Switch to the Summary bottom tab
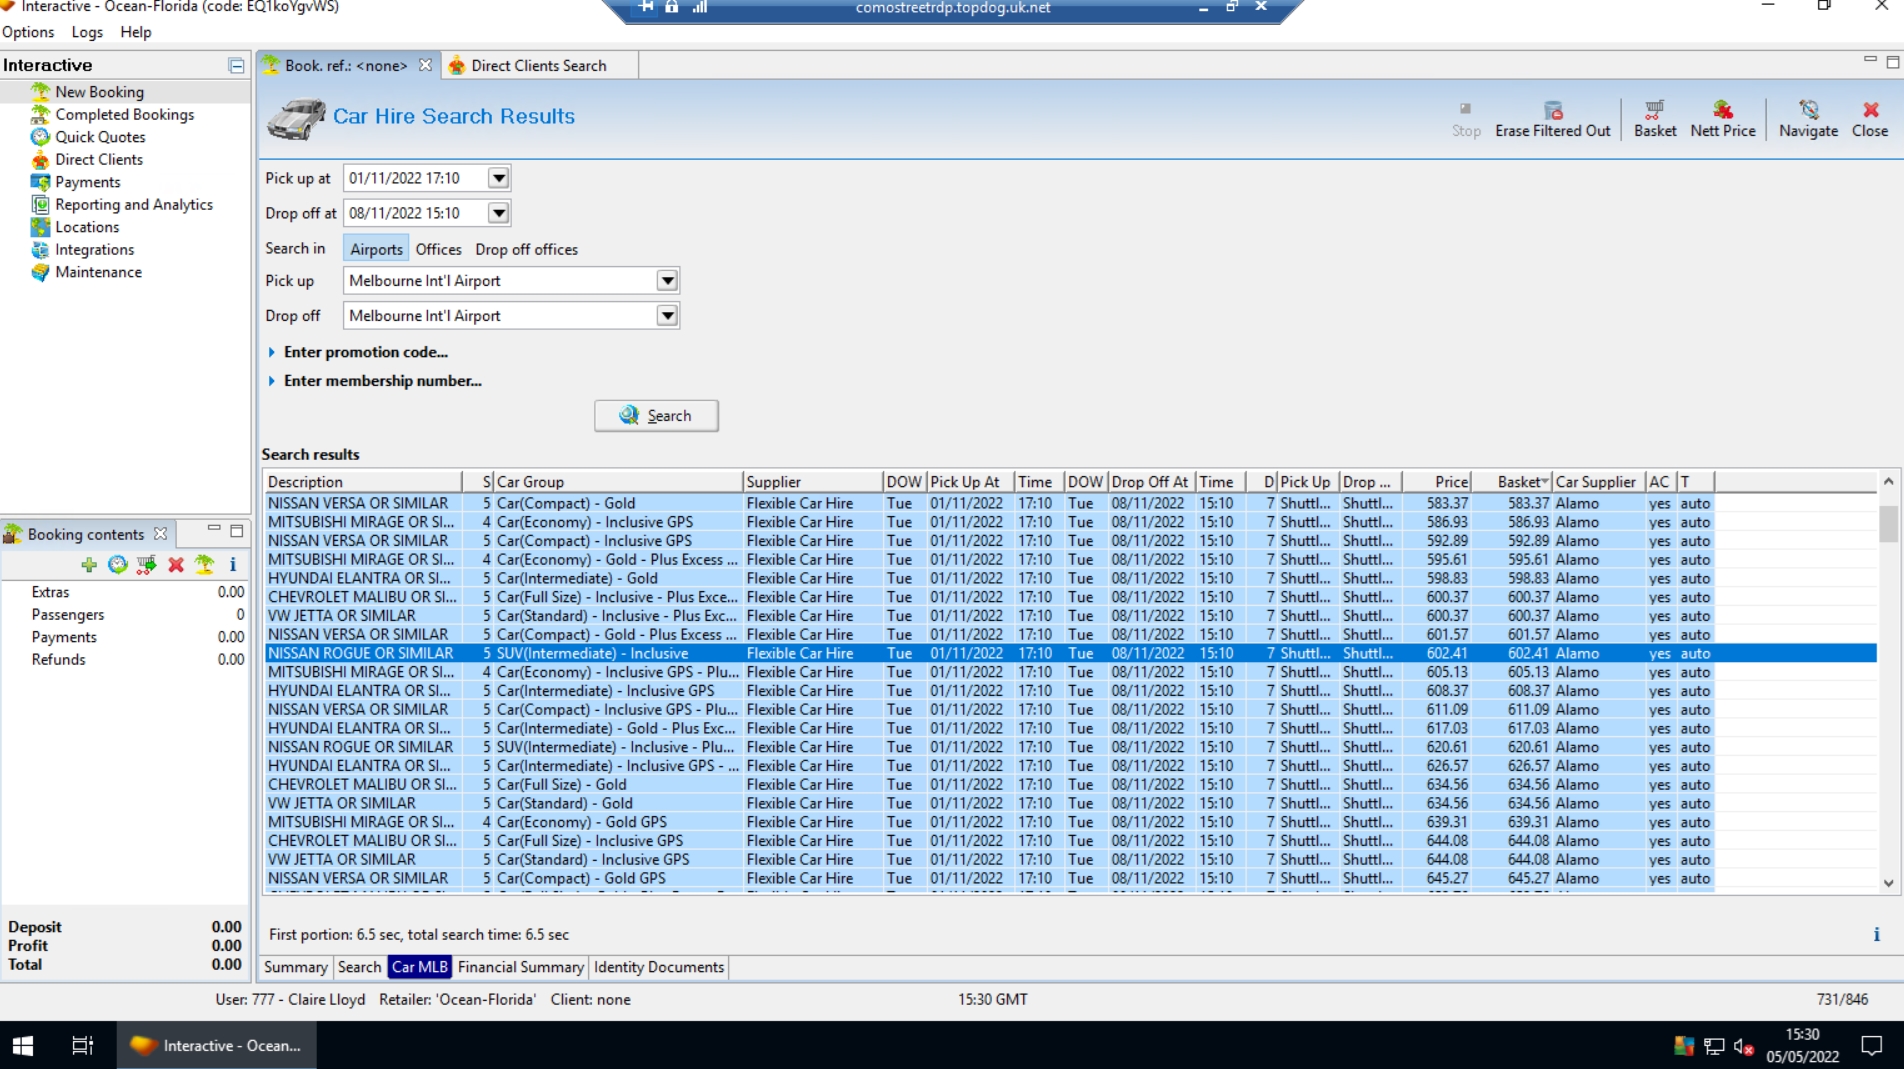Viewport: 1904px width, 1069px height. (295, 967)
